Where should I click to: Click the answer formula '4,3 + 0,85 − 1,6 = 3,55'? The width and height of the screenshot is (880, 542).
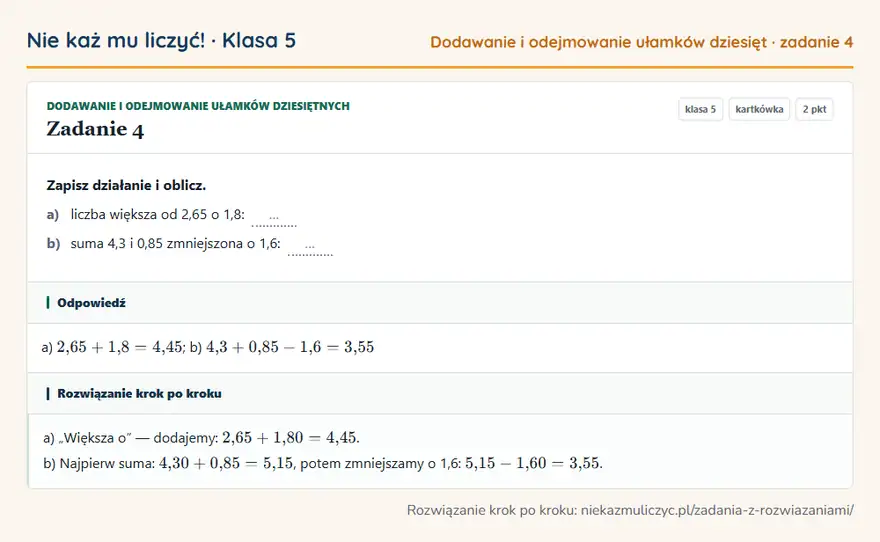click(290, 347)
